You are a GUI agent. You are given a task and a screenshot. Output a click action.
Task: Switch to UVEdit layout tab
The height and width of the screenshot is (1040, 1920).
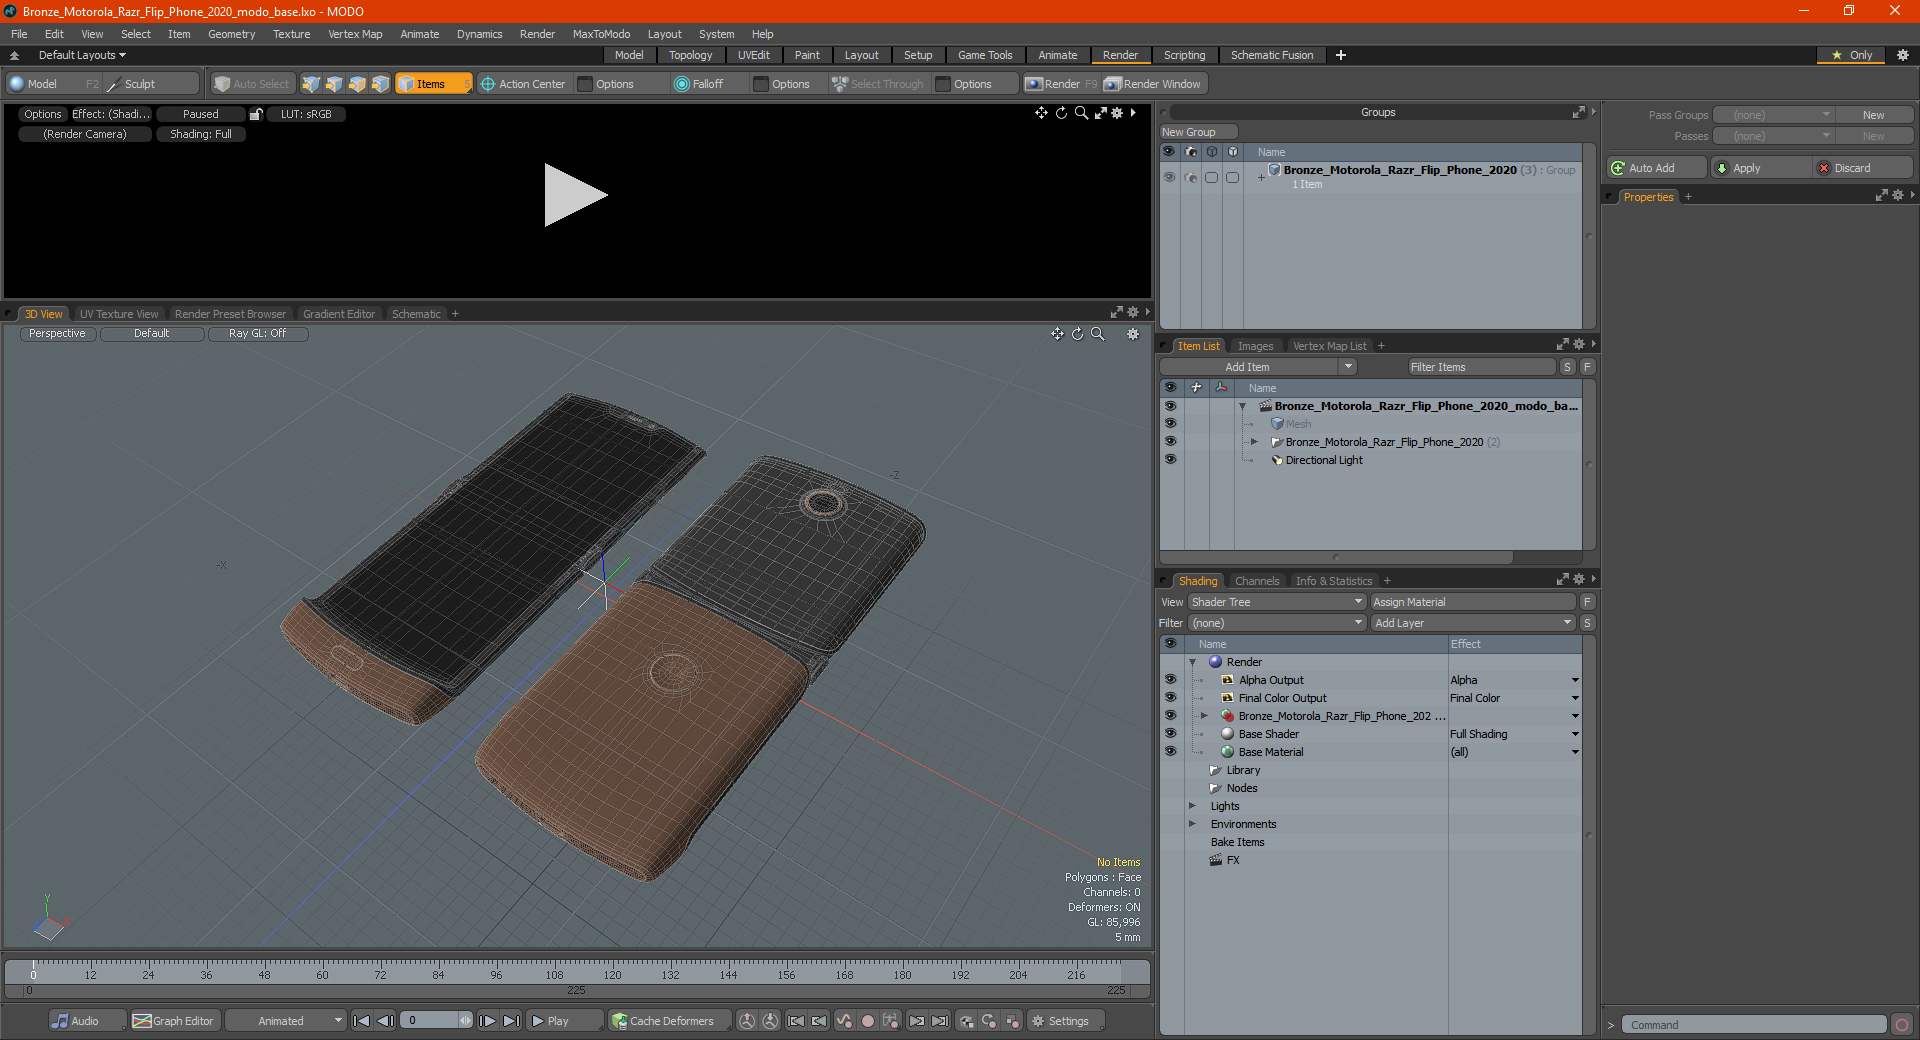tap(753, 55)
